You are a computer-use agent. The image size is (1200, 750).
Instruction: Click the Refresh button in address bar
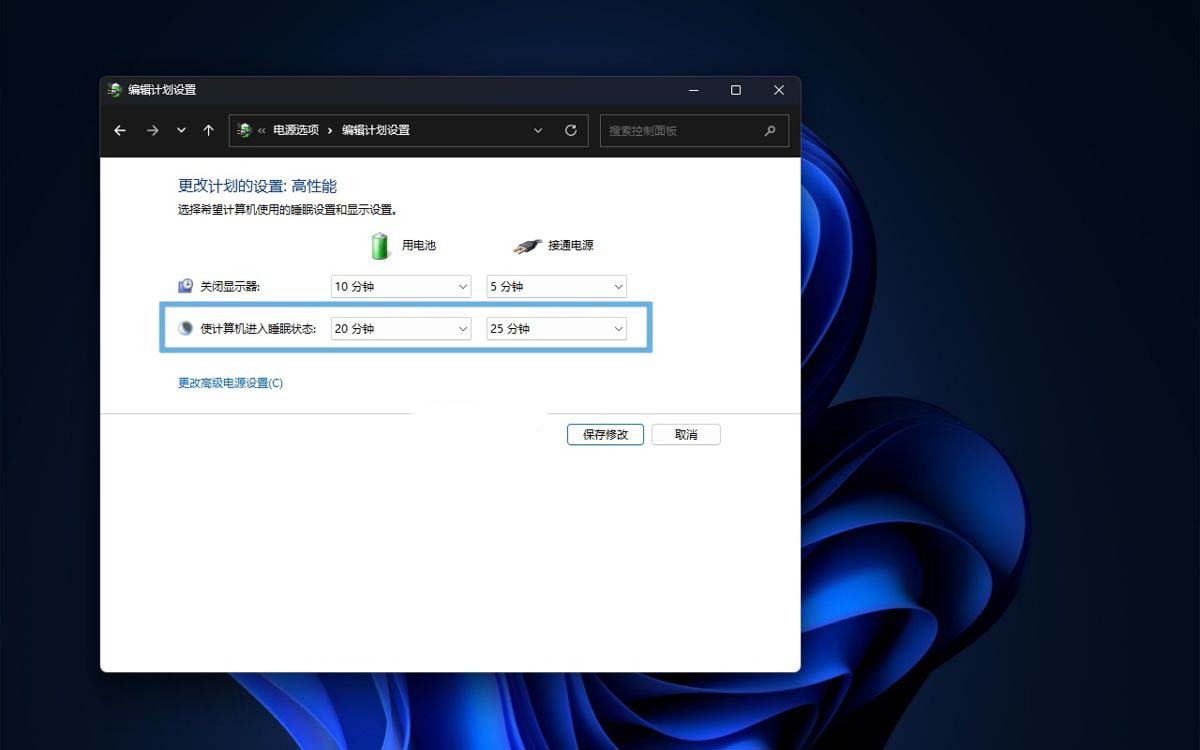(571, 130)
